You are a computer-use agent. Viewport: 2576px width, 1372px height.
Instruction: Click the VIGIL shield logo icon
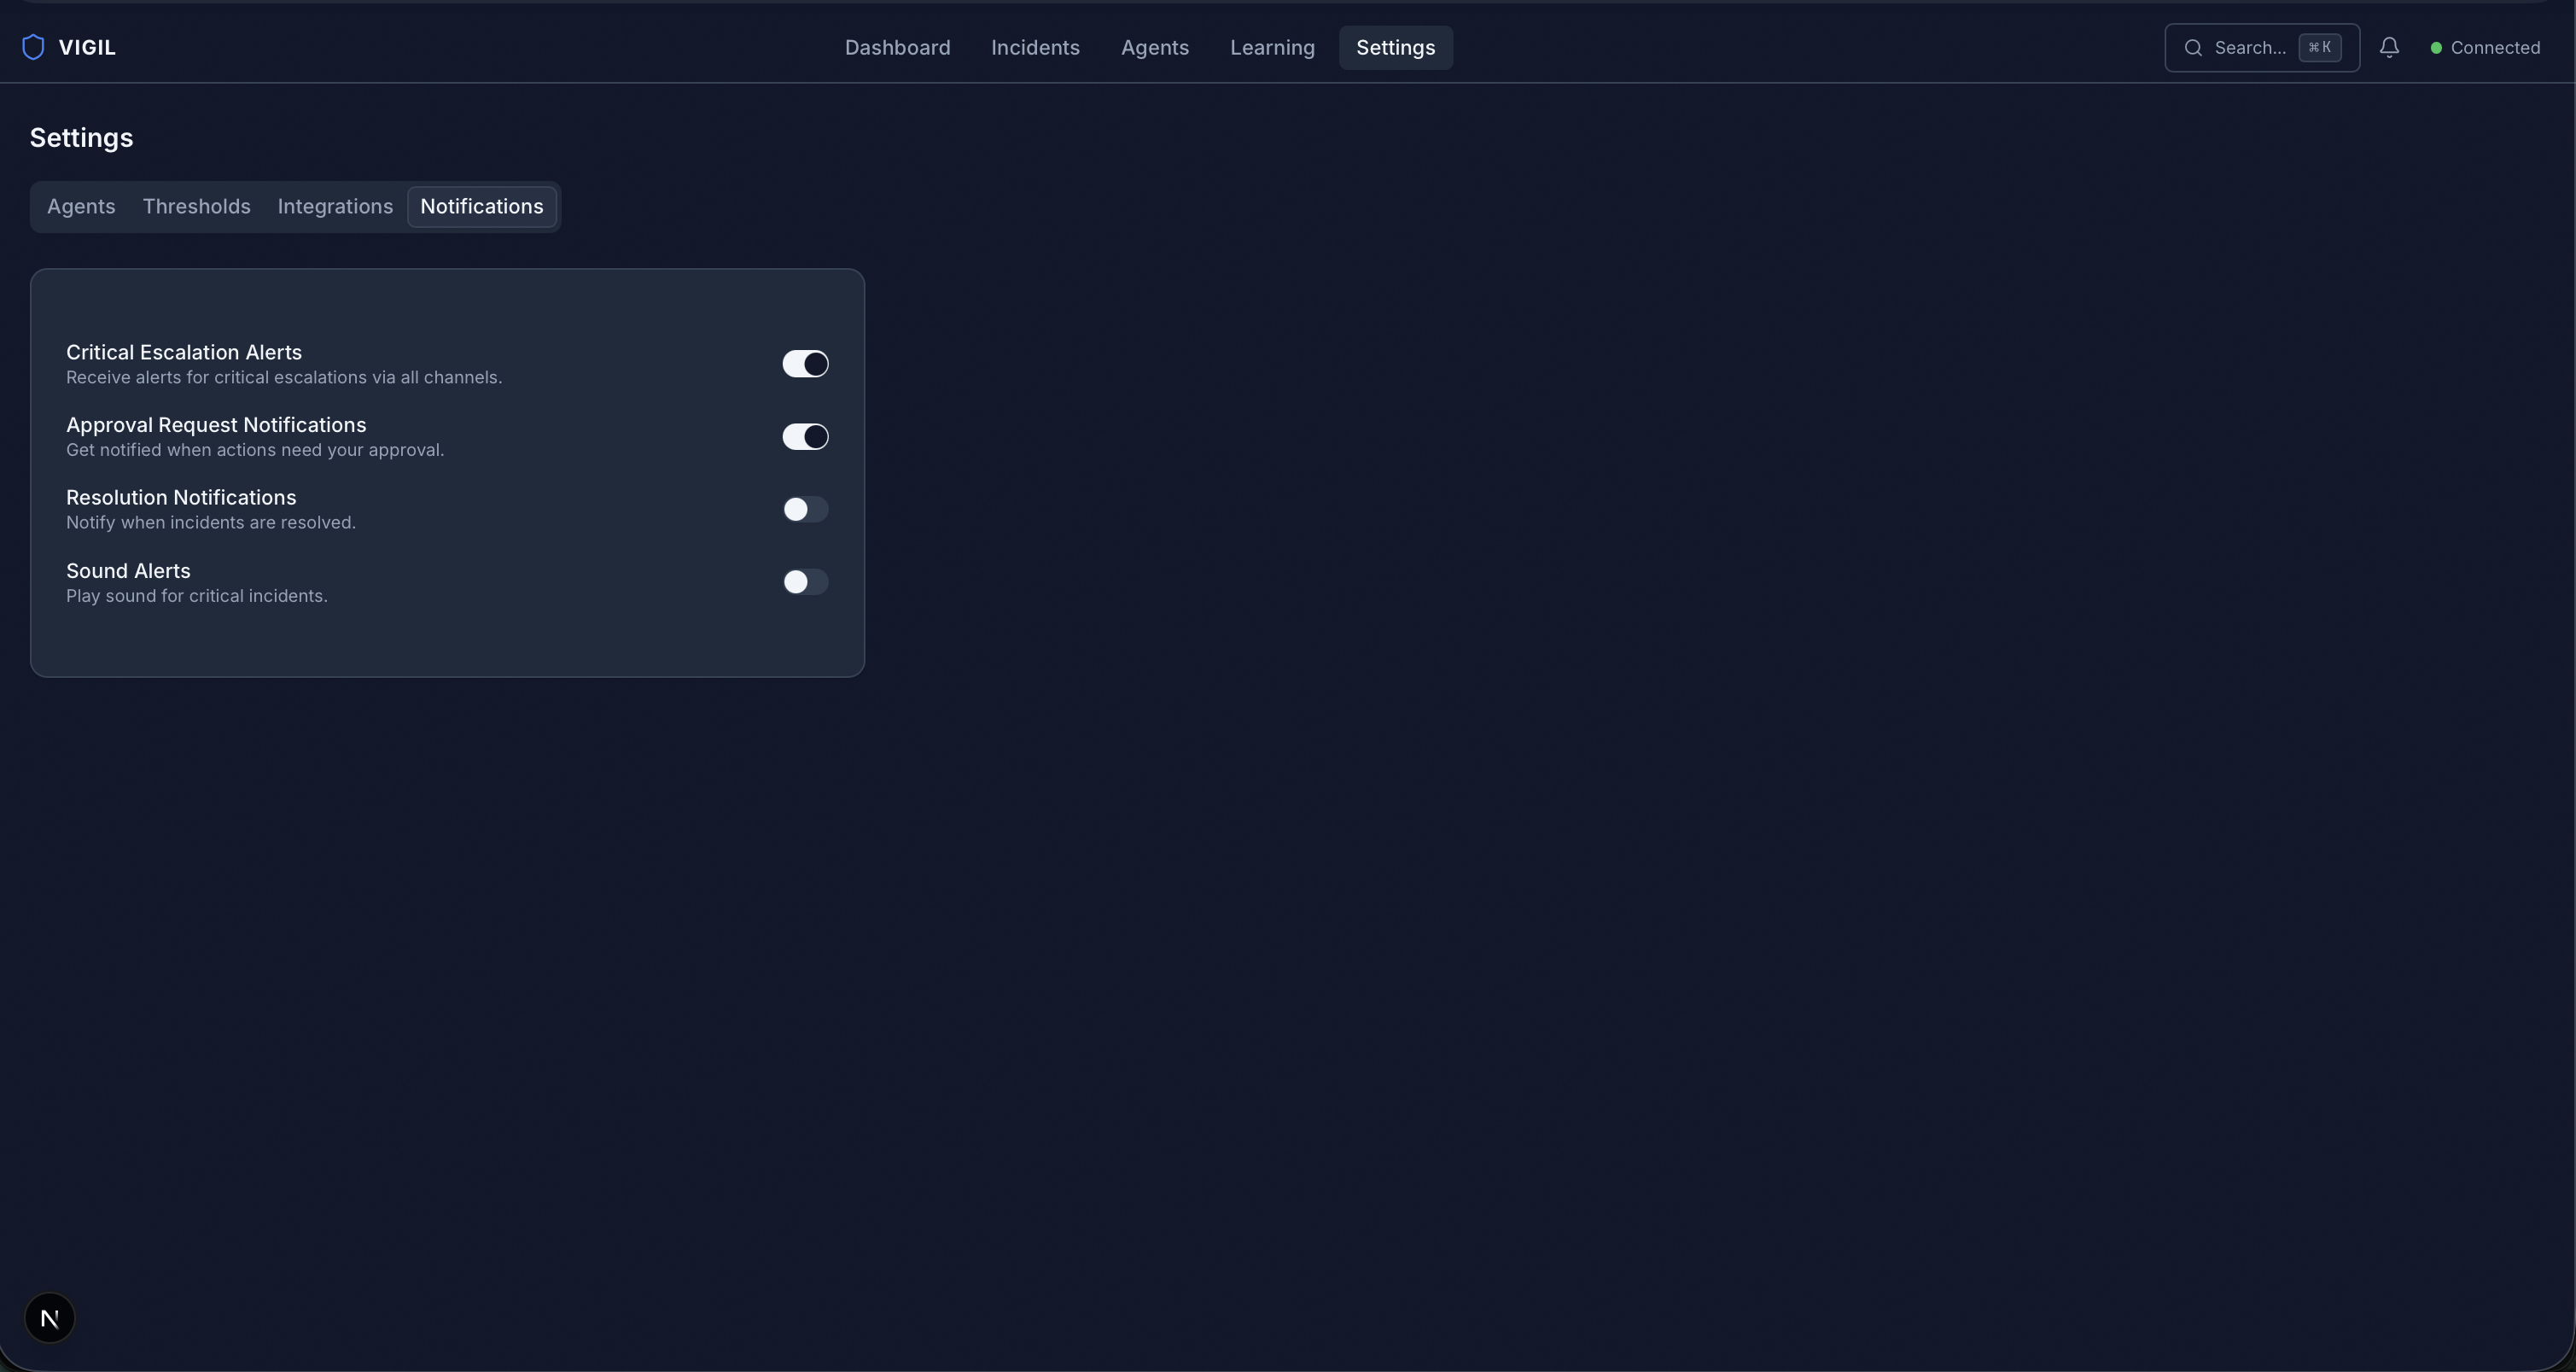[x=33, y=47]
